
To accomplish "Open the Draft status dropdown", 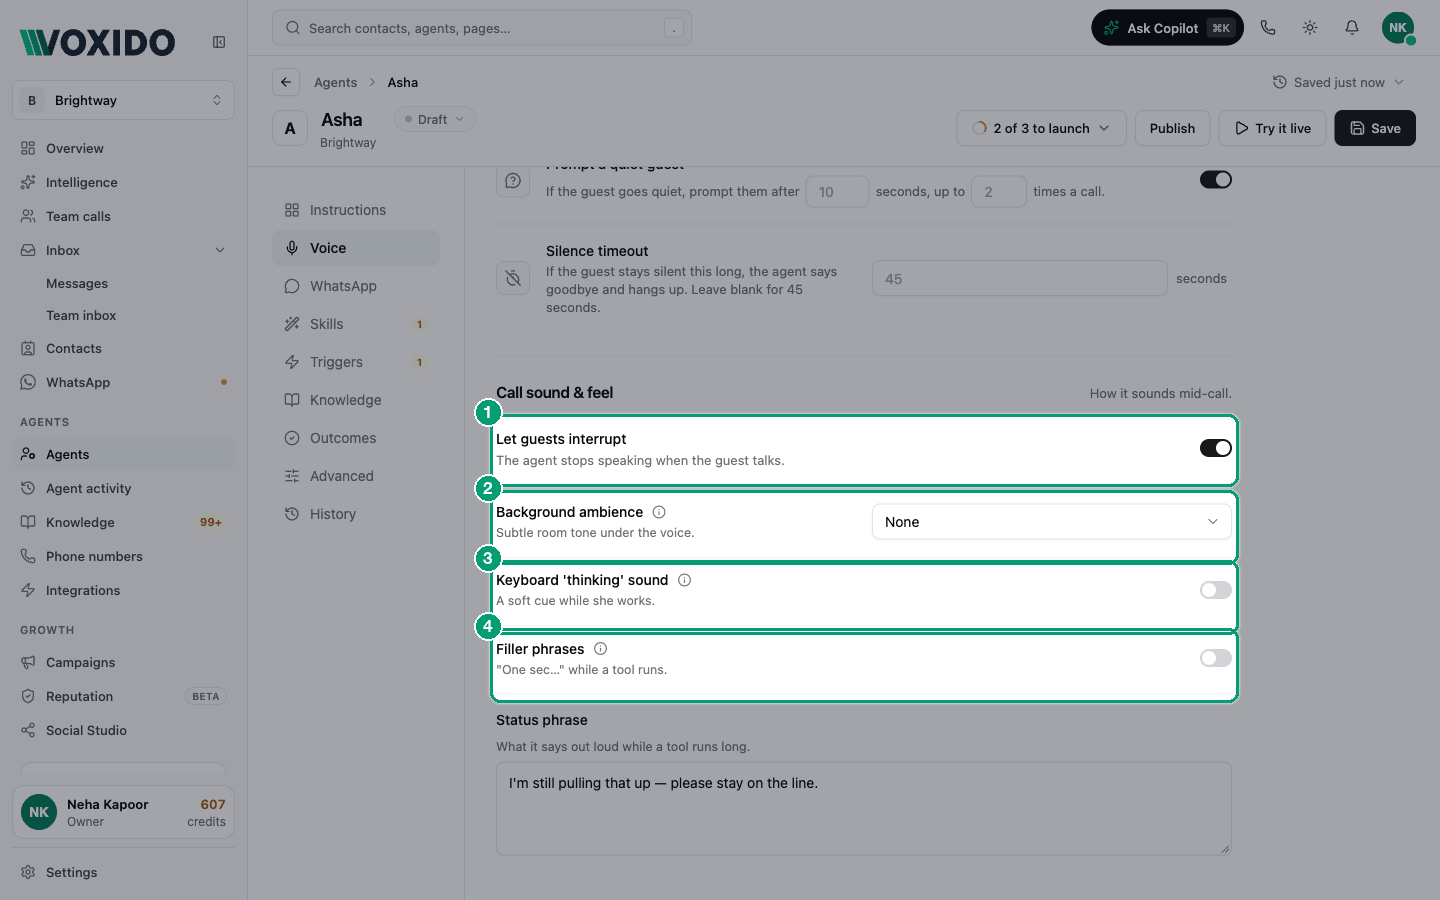I will point(435,119).
